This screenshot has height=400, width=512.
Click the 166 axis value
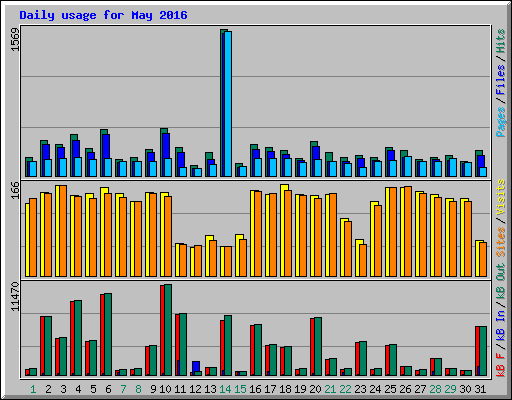click(15, 190)
